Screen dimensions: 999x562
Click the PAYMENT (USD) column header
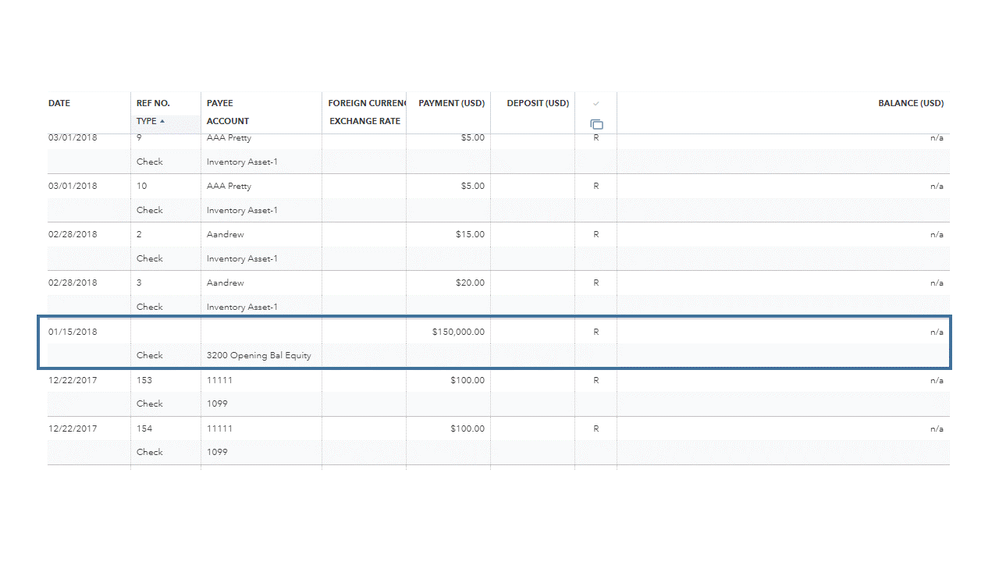click(451, 103)
